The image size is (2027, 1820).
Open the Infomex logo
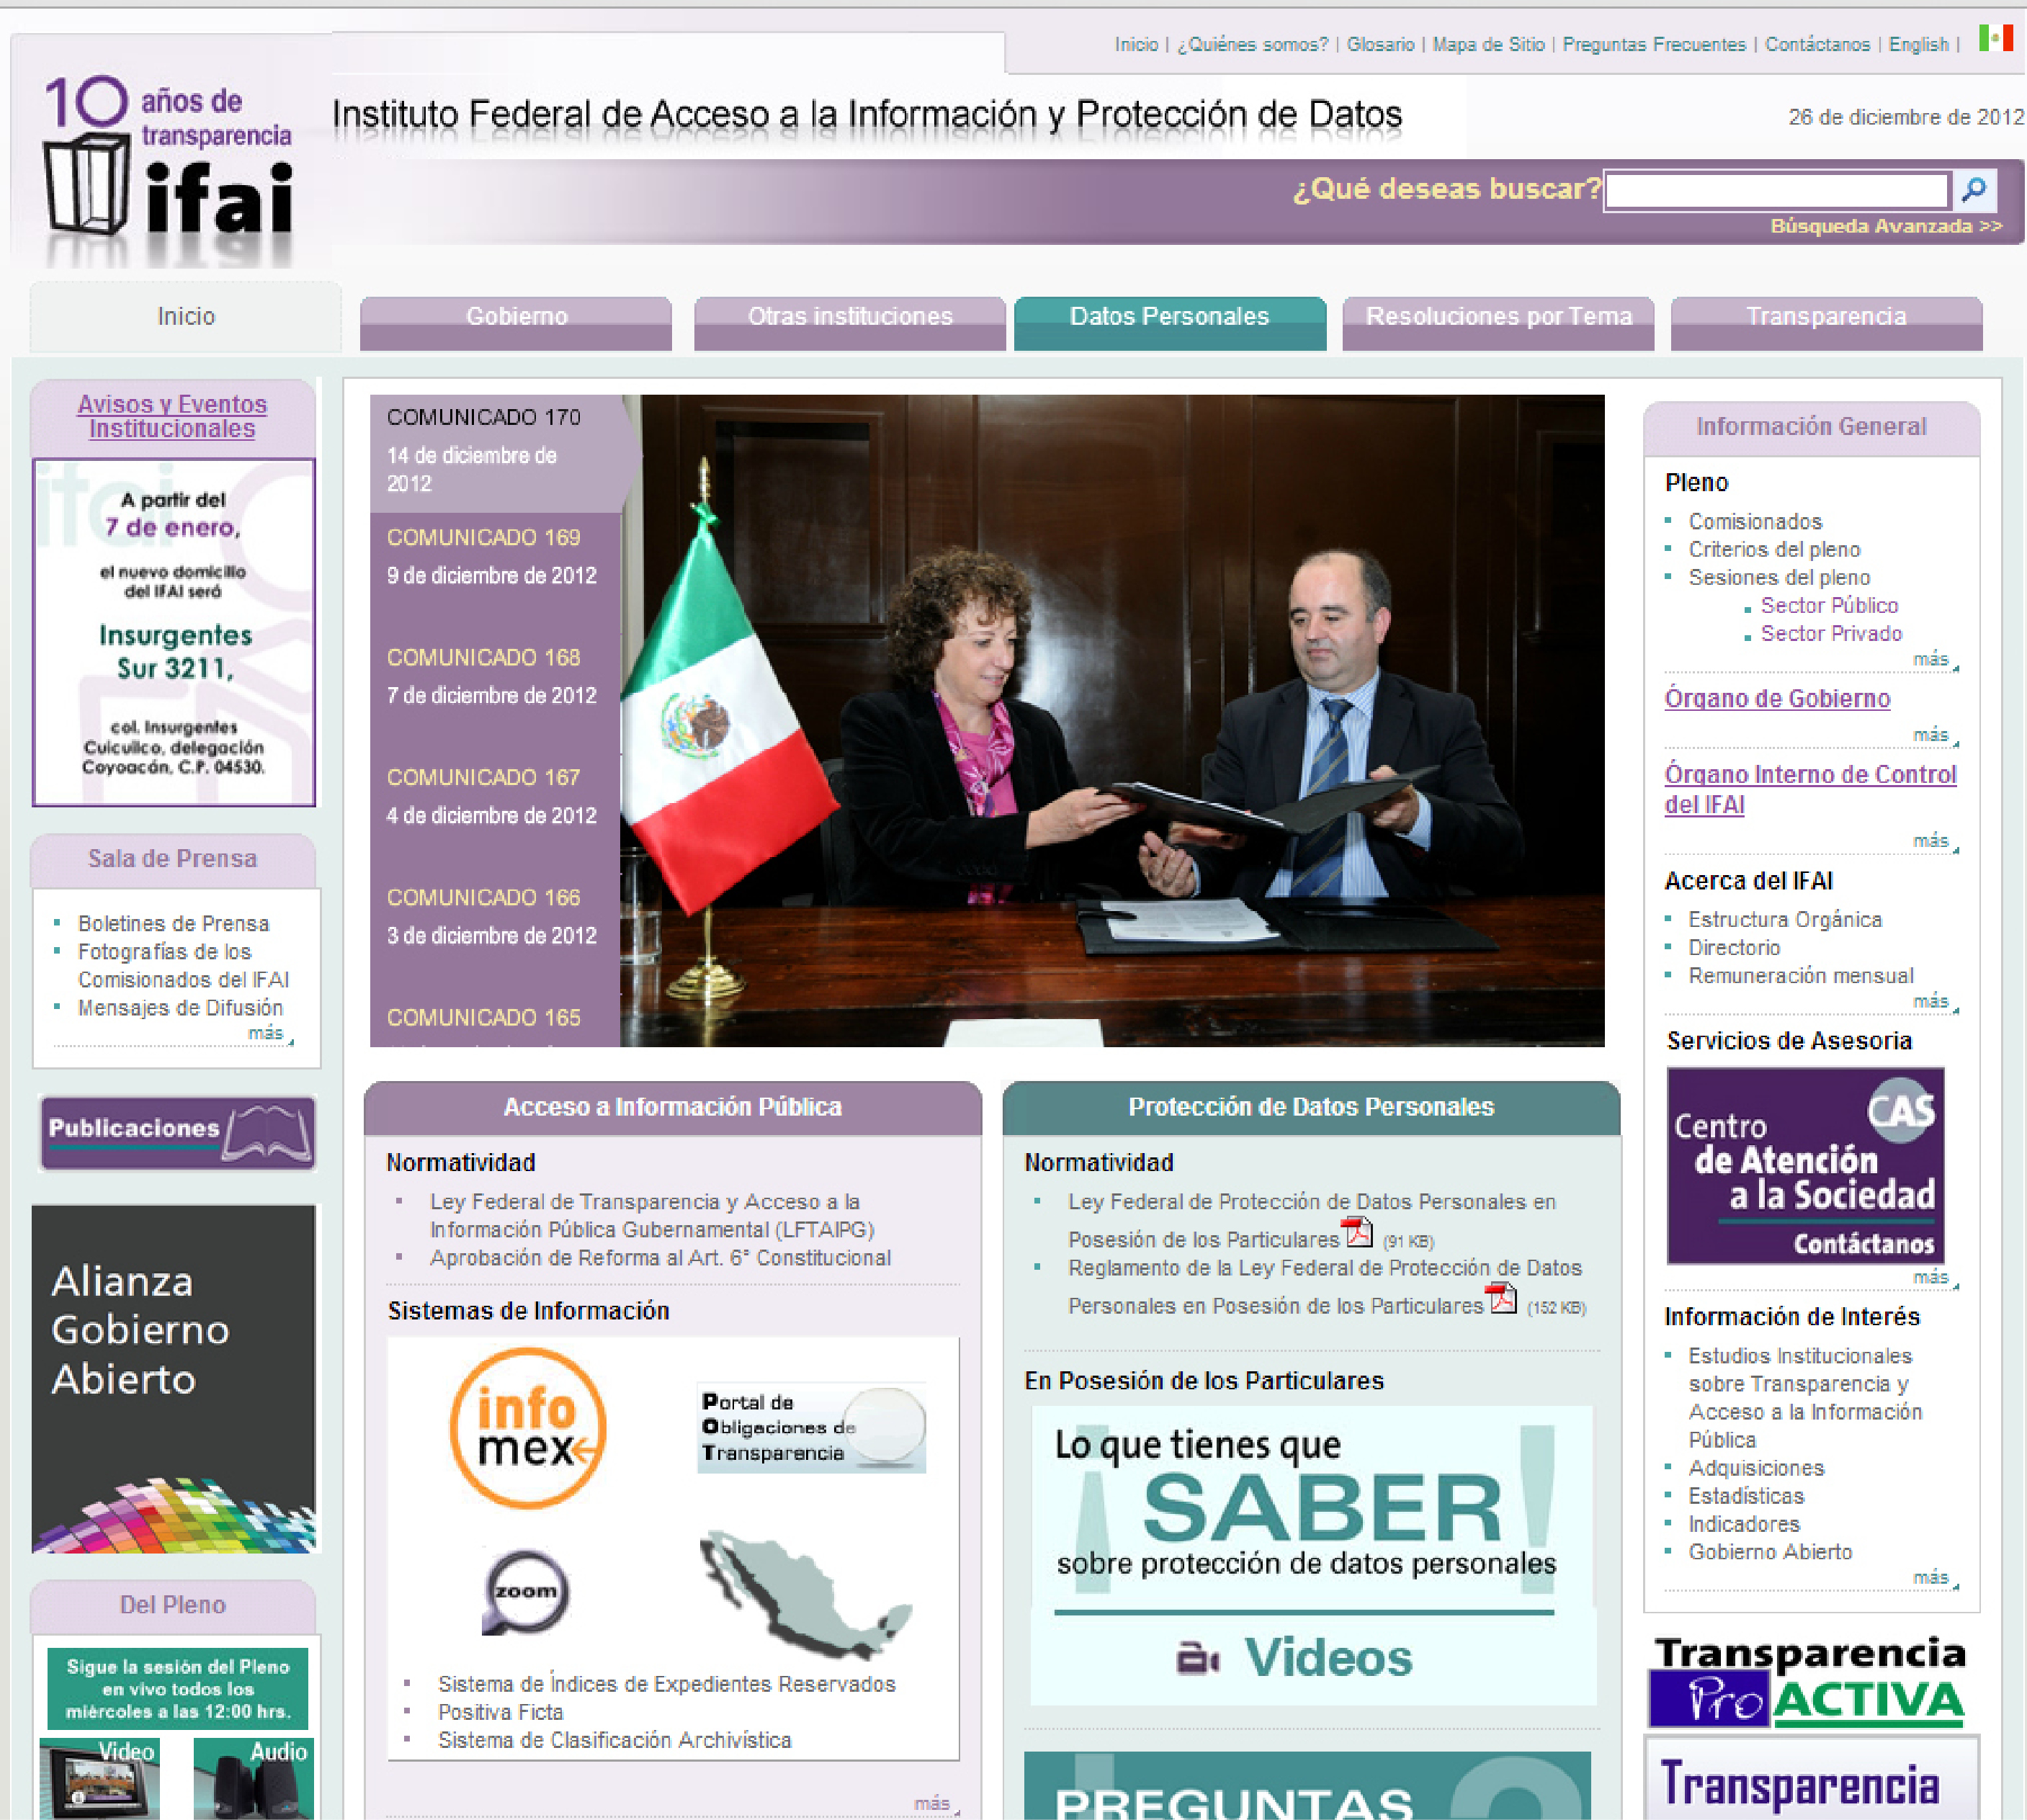pyautogui.click(x=527, y=1427)
